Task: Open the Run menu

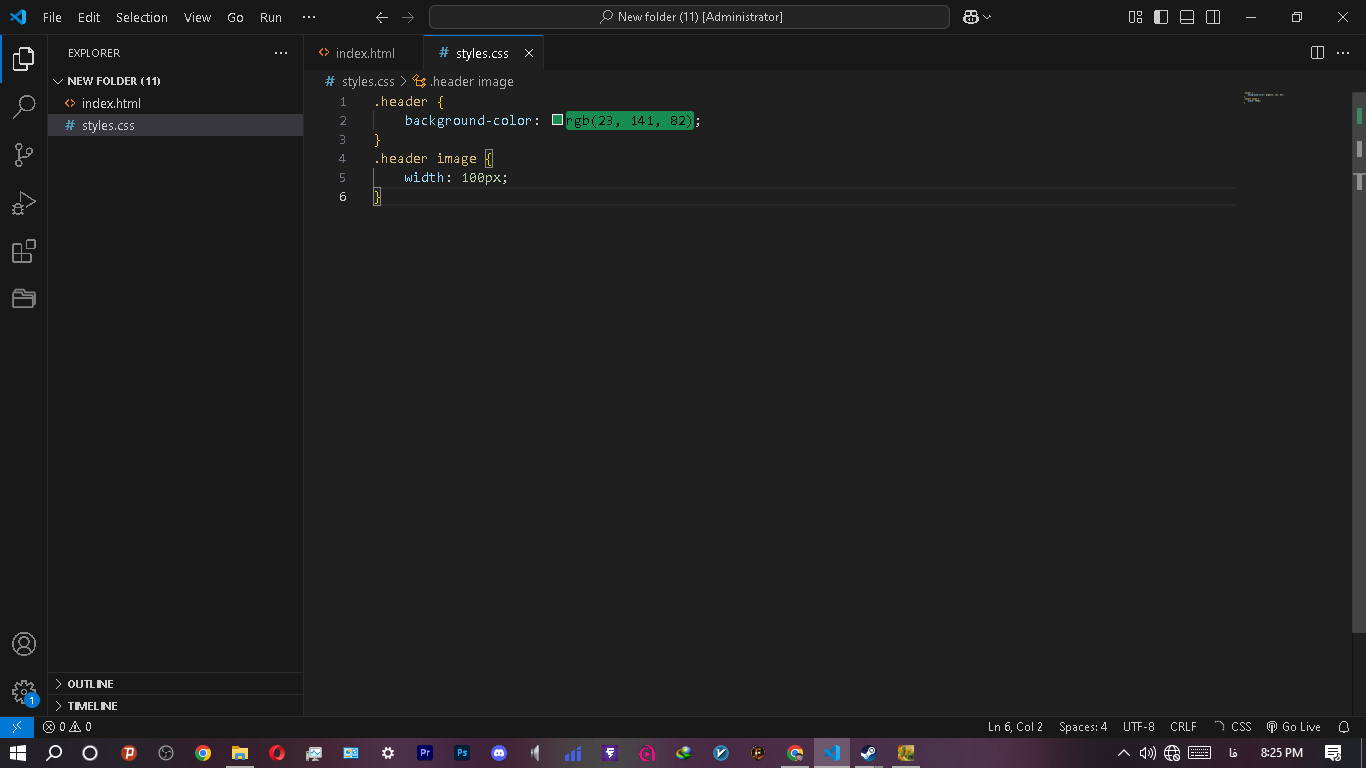Action: [x=270, y=17]
